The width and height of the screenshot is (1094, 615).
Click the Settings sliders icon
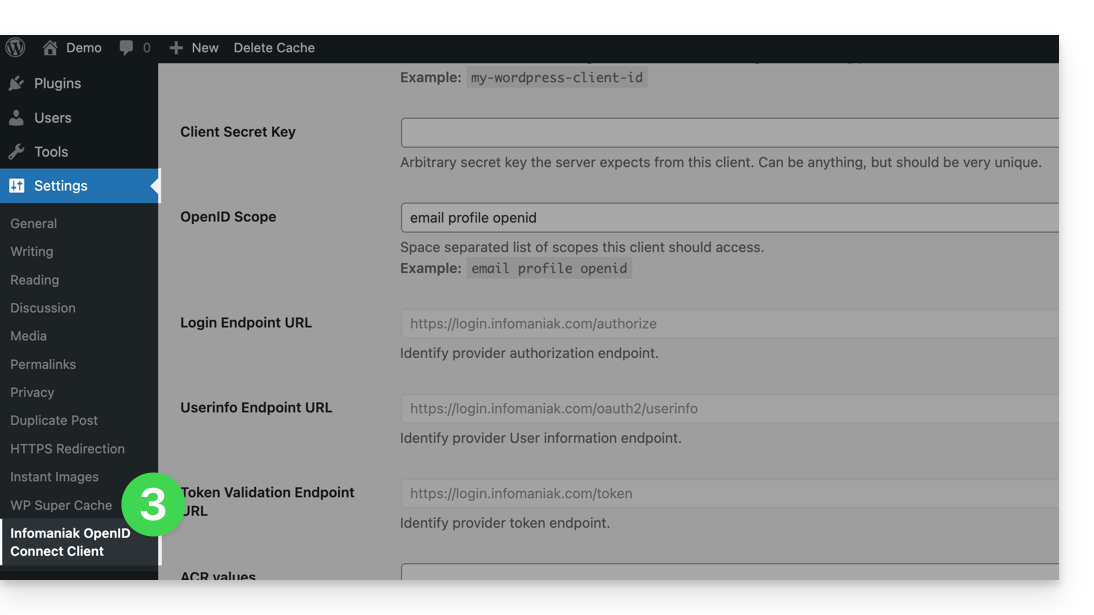tap(17, 186)
